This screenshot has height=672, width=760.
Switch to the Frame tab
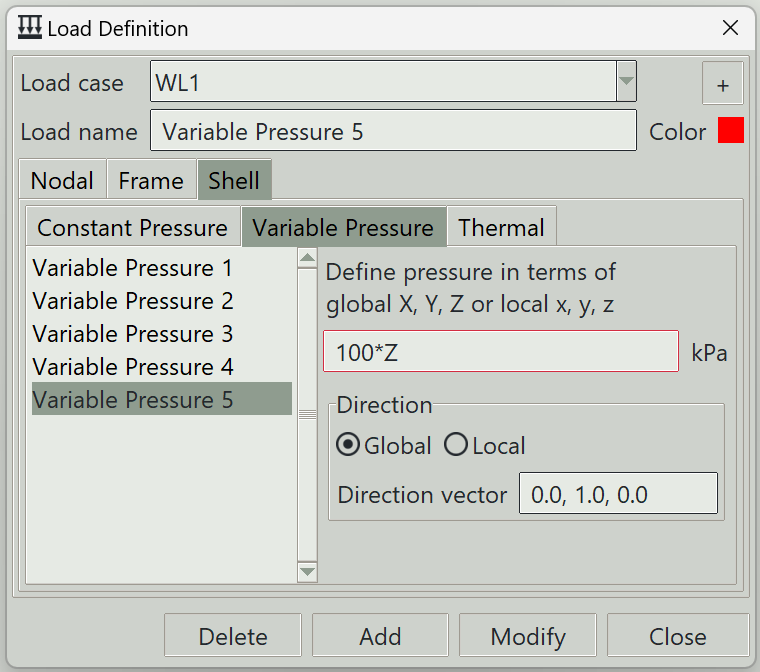coord(151,180)
